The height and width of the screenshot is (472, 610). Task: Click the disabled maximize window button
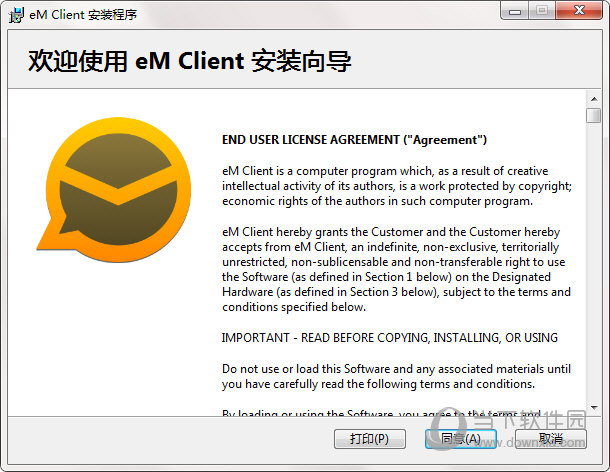[x=542, y=11]
